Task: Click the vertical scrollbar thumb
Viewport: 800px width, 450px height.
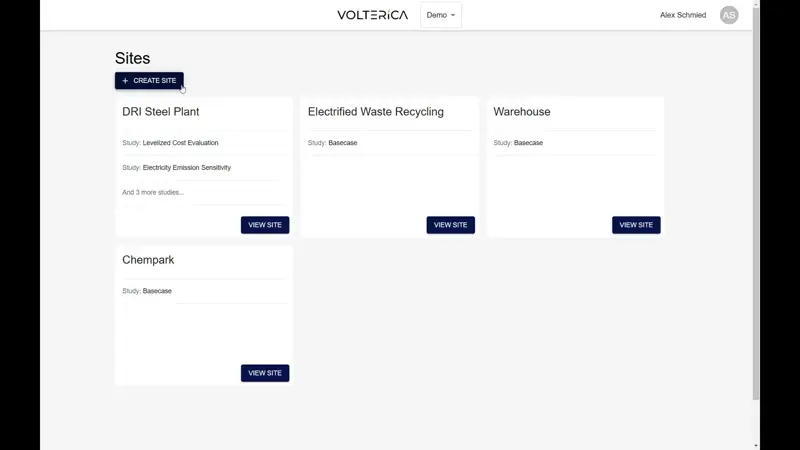Action: 756,203
